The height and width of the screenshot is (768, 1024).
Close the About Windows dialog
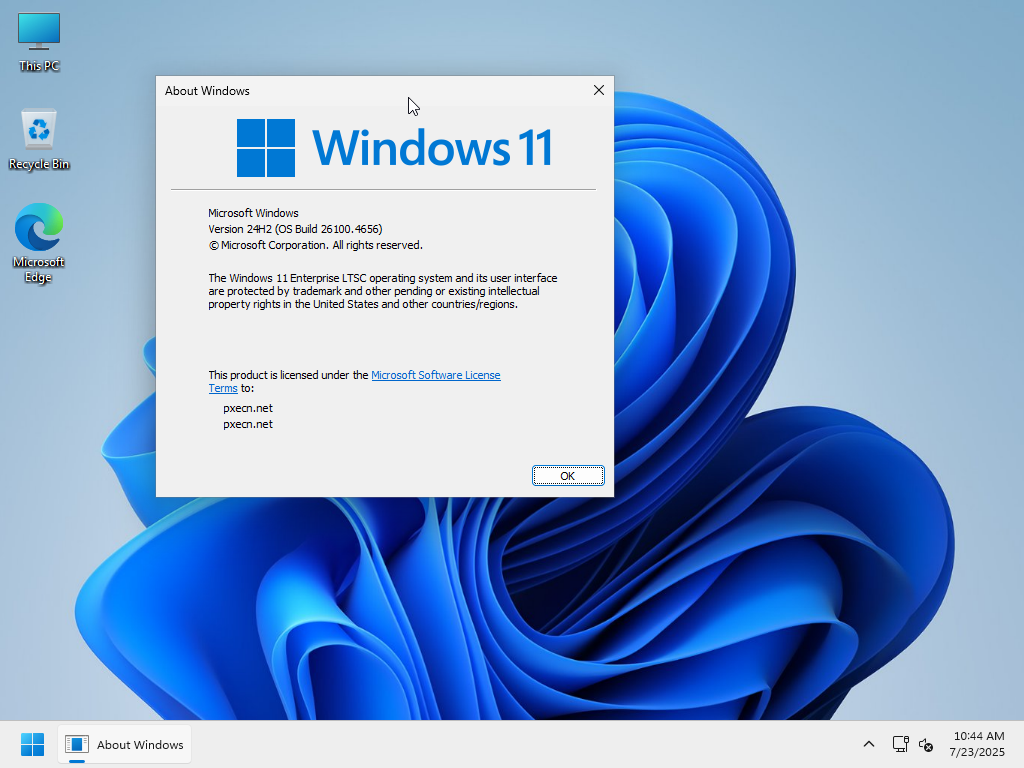tap(598, 90)
